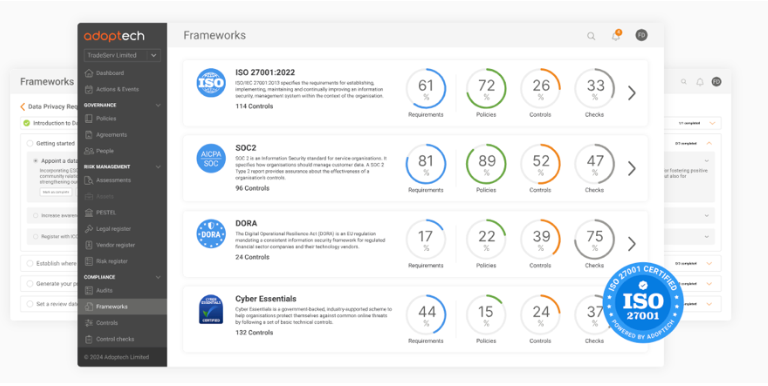Click SOC2 Policies 89% progress ring
The width and height of the screenshot is (768, 386).
tap(486, 164)
